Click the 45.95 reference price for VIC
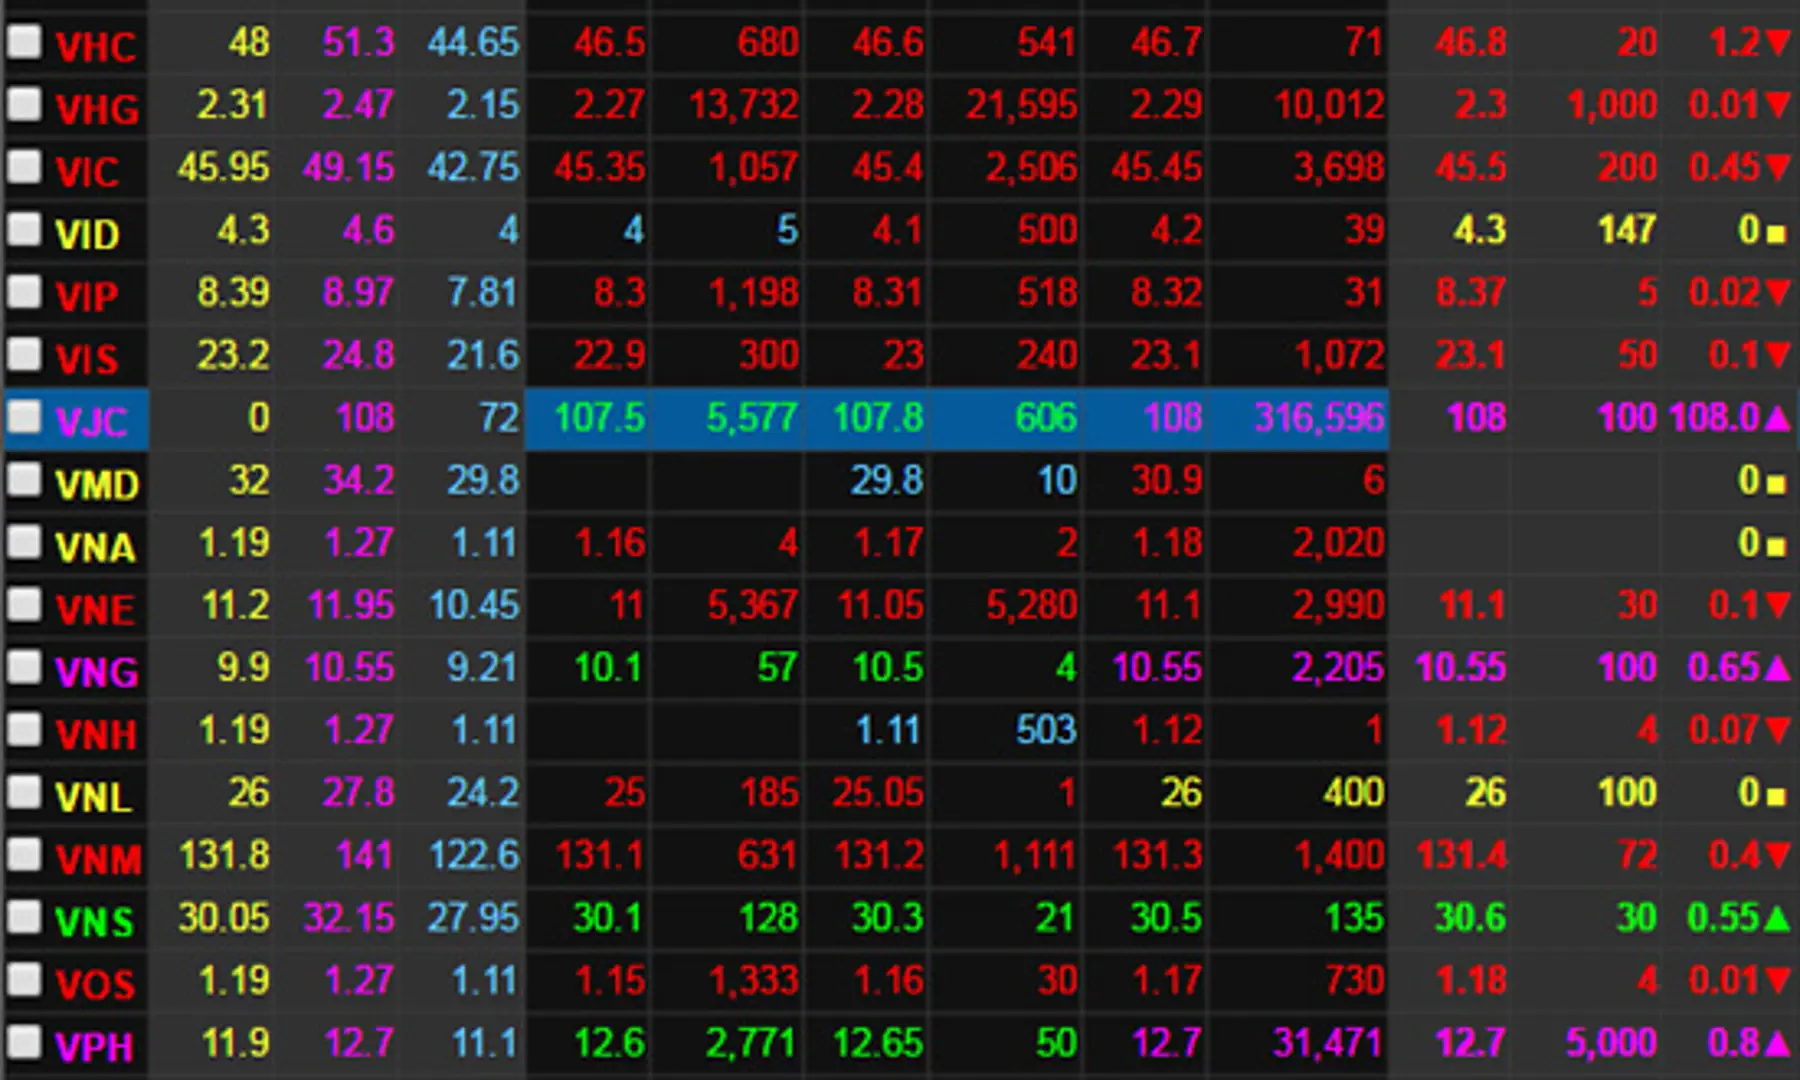The width and height of the screenshot is (1800, 1080). point(223,167)
